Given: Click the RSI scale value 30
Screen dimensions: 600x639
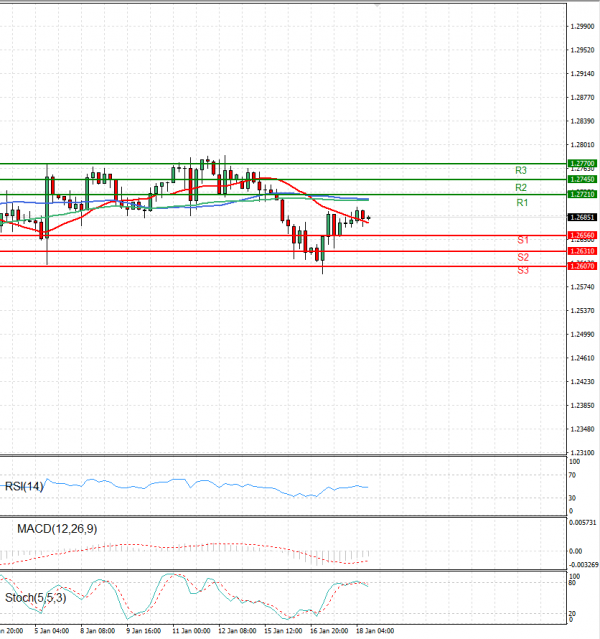Looking at the screenshot, I should coord(572,498).
